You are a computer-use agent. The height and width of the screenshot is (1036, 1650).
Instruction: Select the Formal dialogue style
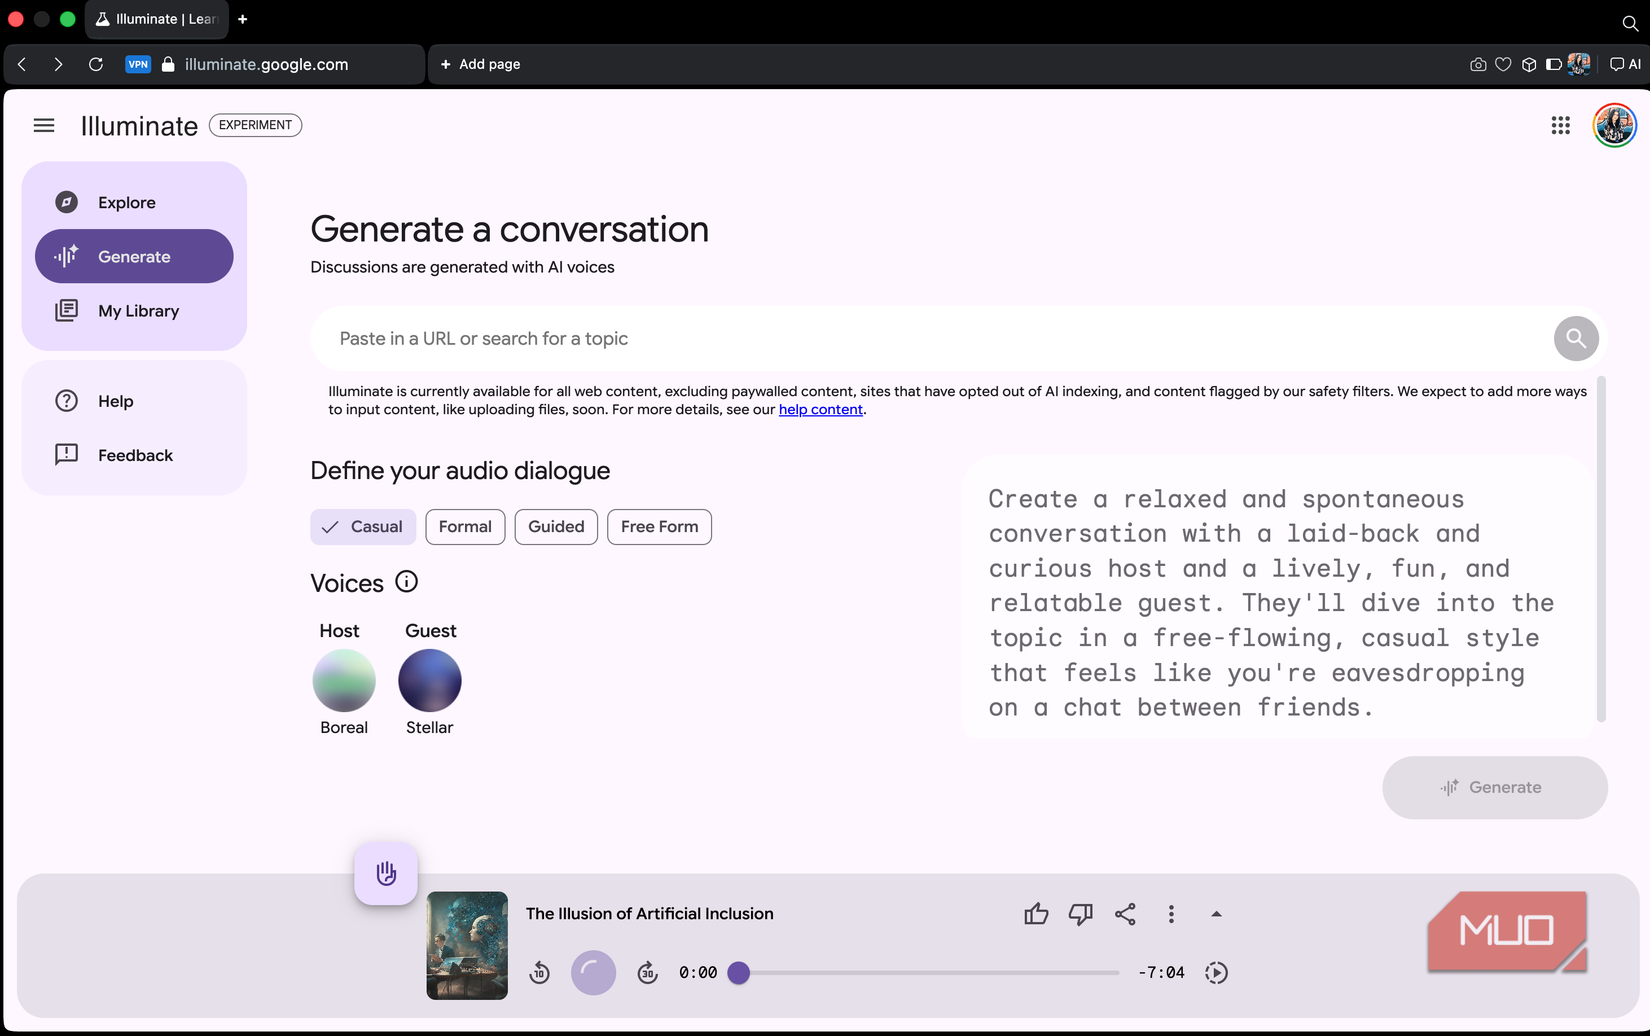click(465, 526)
